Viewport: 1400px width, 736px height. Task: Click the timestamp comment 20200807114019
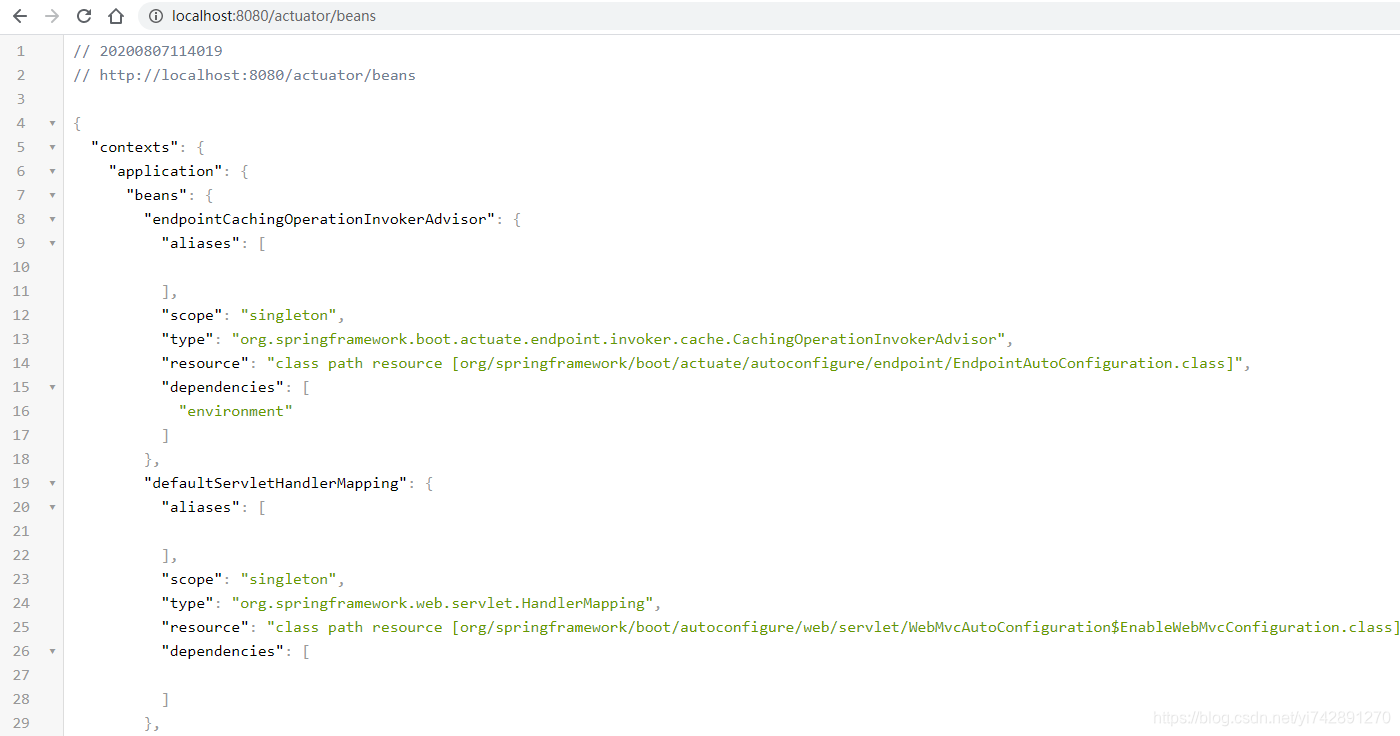click(161, 51)
